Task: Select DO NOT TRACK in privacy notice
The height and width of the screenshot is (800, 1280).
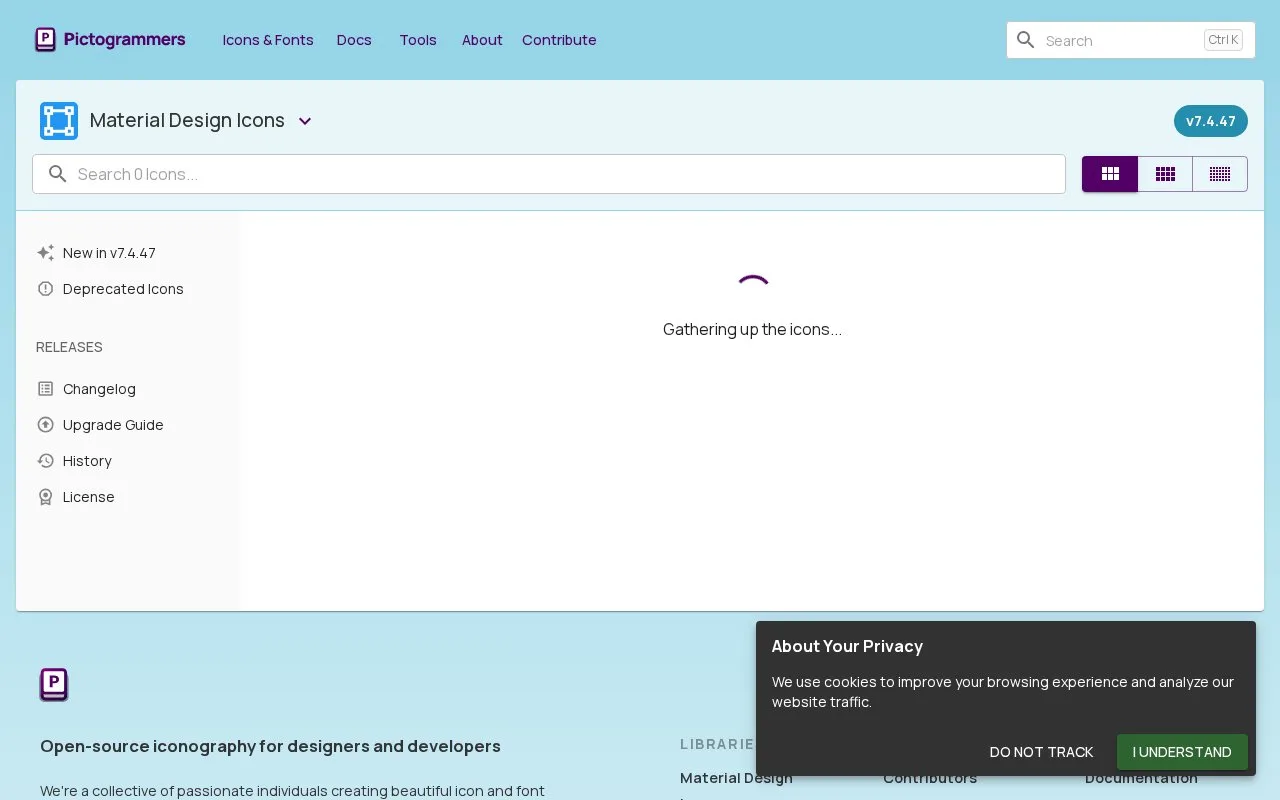Action: (x=1041, y=752)
